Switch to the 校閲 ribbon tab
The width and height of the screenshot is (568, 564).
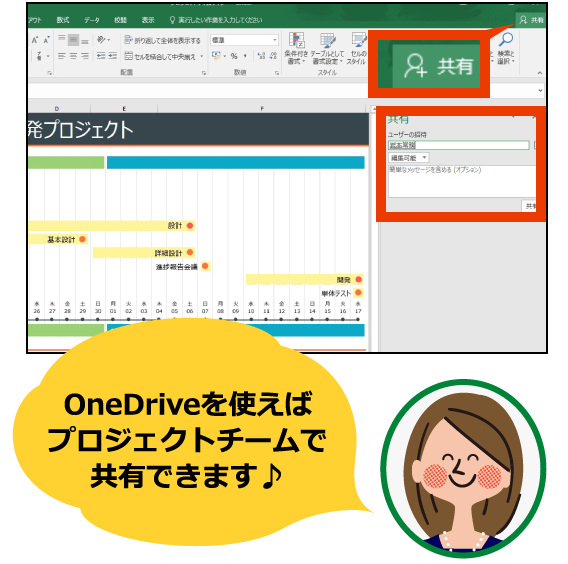tap(120, 20)
